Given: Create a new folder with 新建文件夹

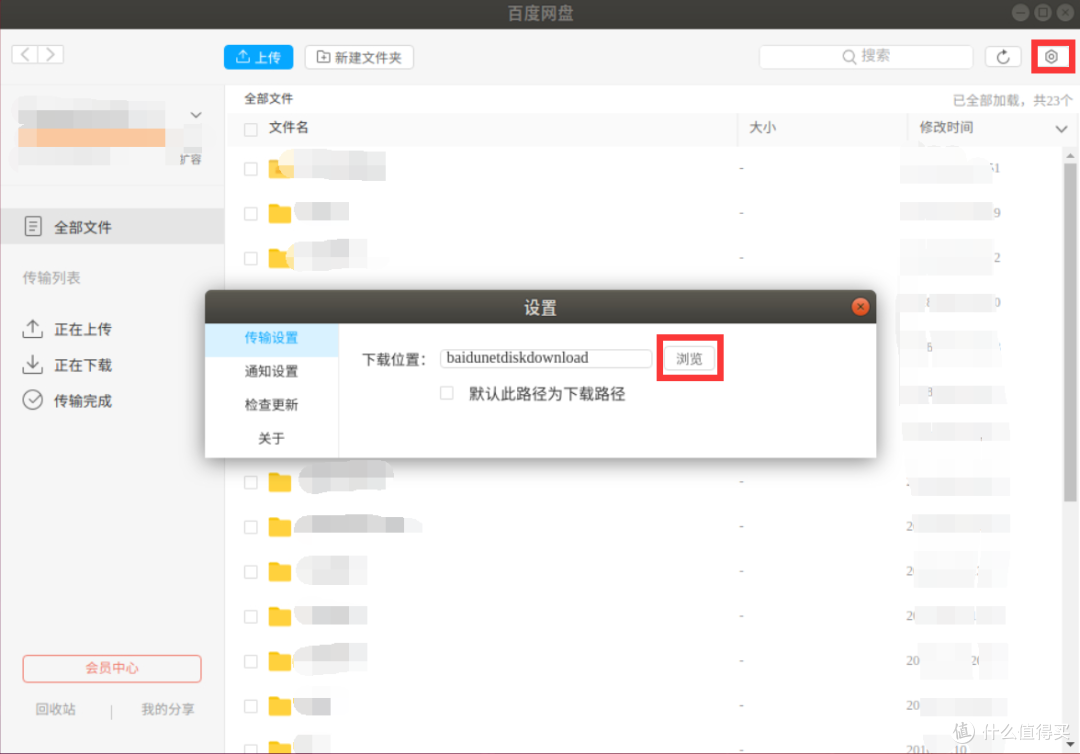Looking at the screenshot, I should coord(359,57).
